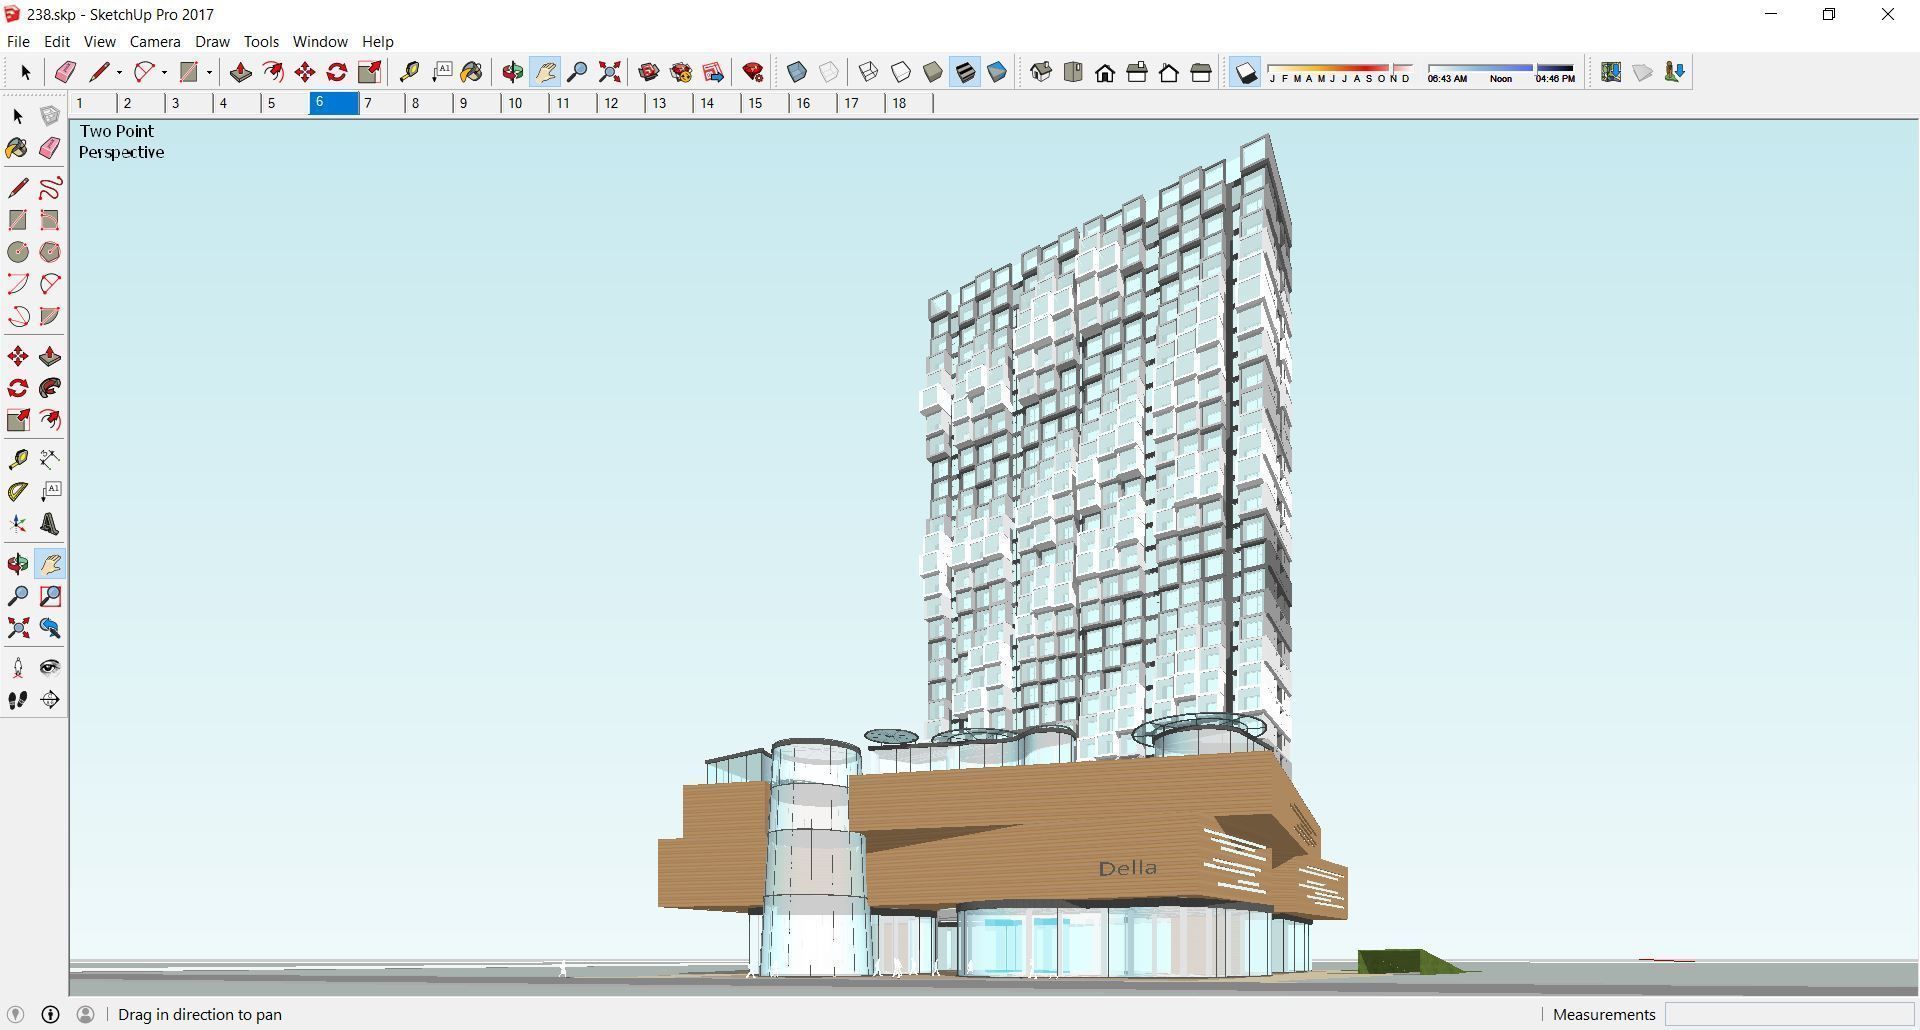Enable Shaded face style
The height and width of the screenshot is (1030, 1920).
coord(933,72)
